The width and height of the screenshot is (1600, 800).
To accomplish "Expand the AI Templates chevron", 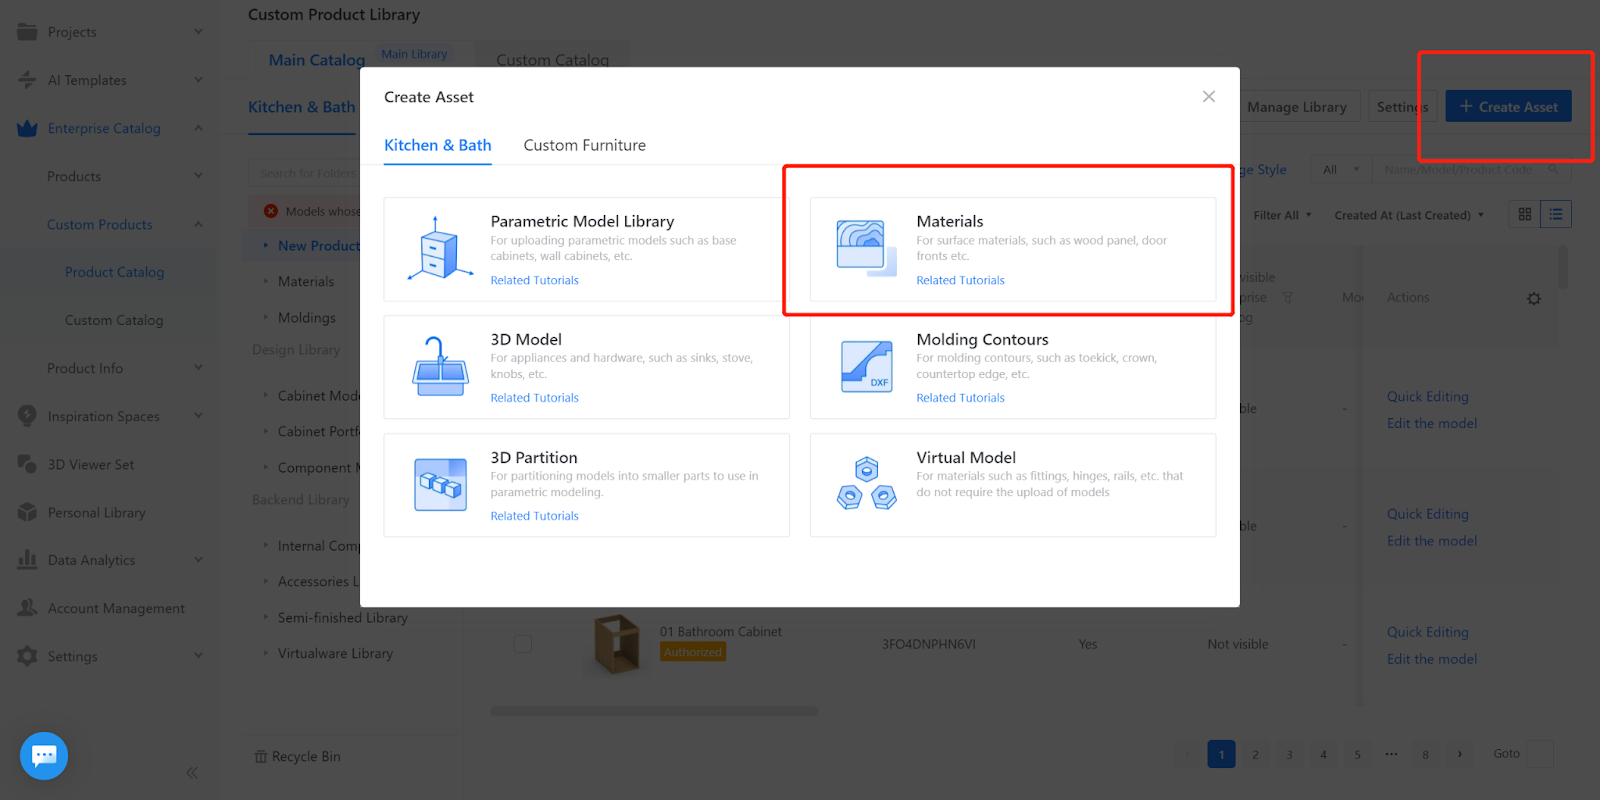I will tap(198, 80).
